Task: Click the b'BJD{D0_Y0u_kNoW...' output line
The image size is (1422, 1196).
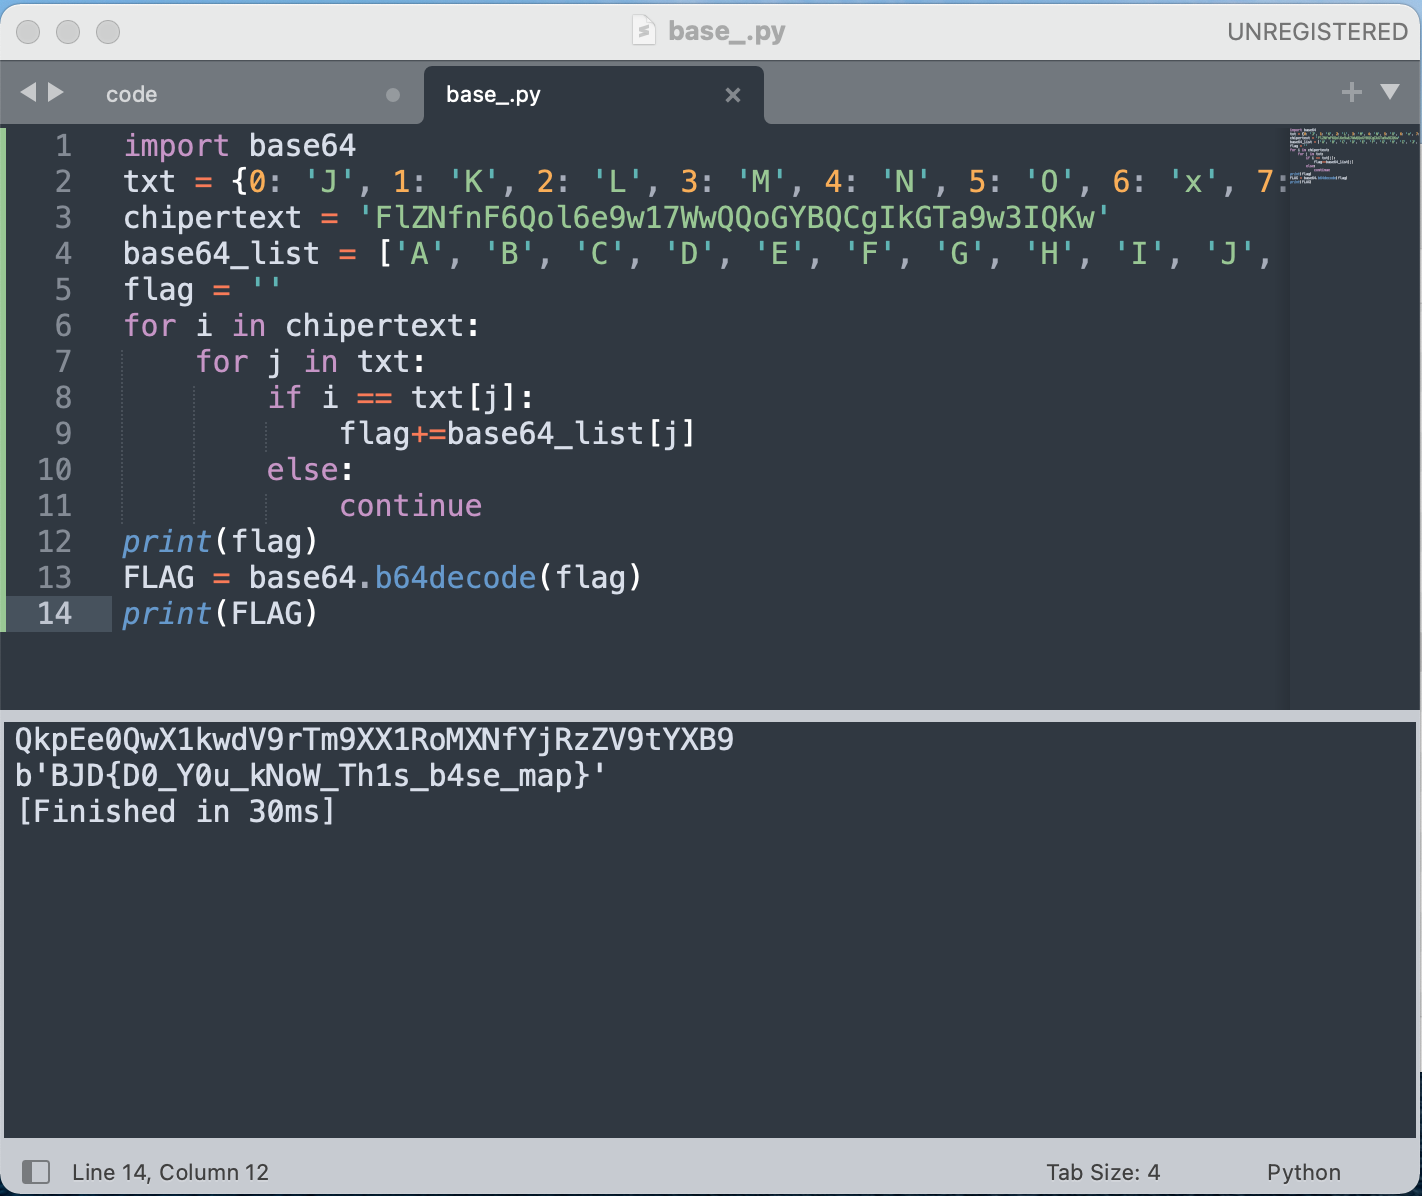Action: point(310,776)
